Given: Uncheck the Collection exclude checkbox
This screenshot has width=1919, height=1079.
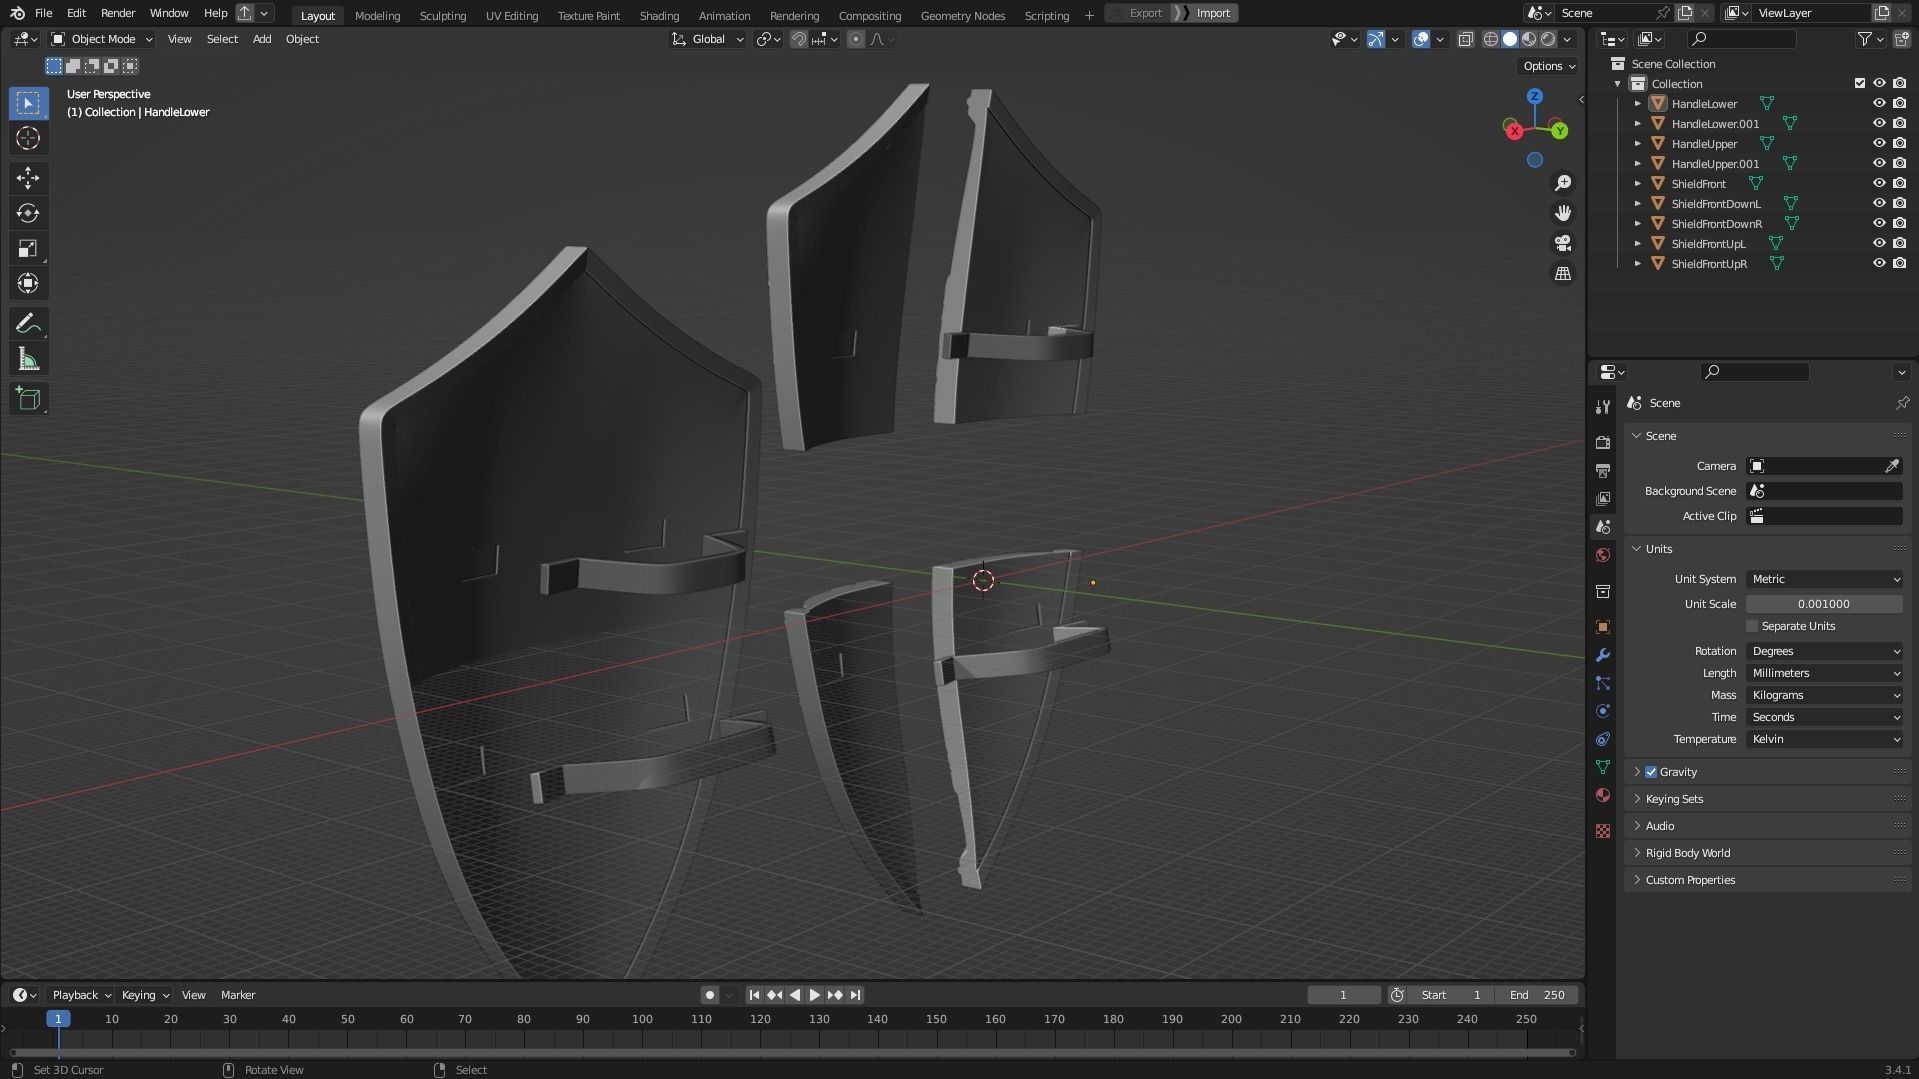Looking at the screenshot, I should (x=1860, y=83).
